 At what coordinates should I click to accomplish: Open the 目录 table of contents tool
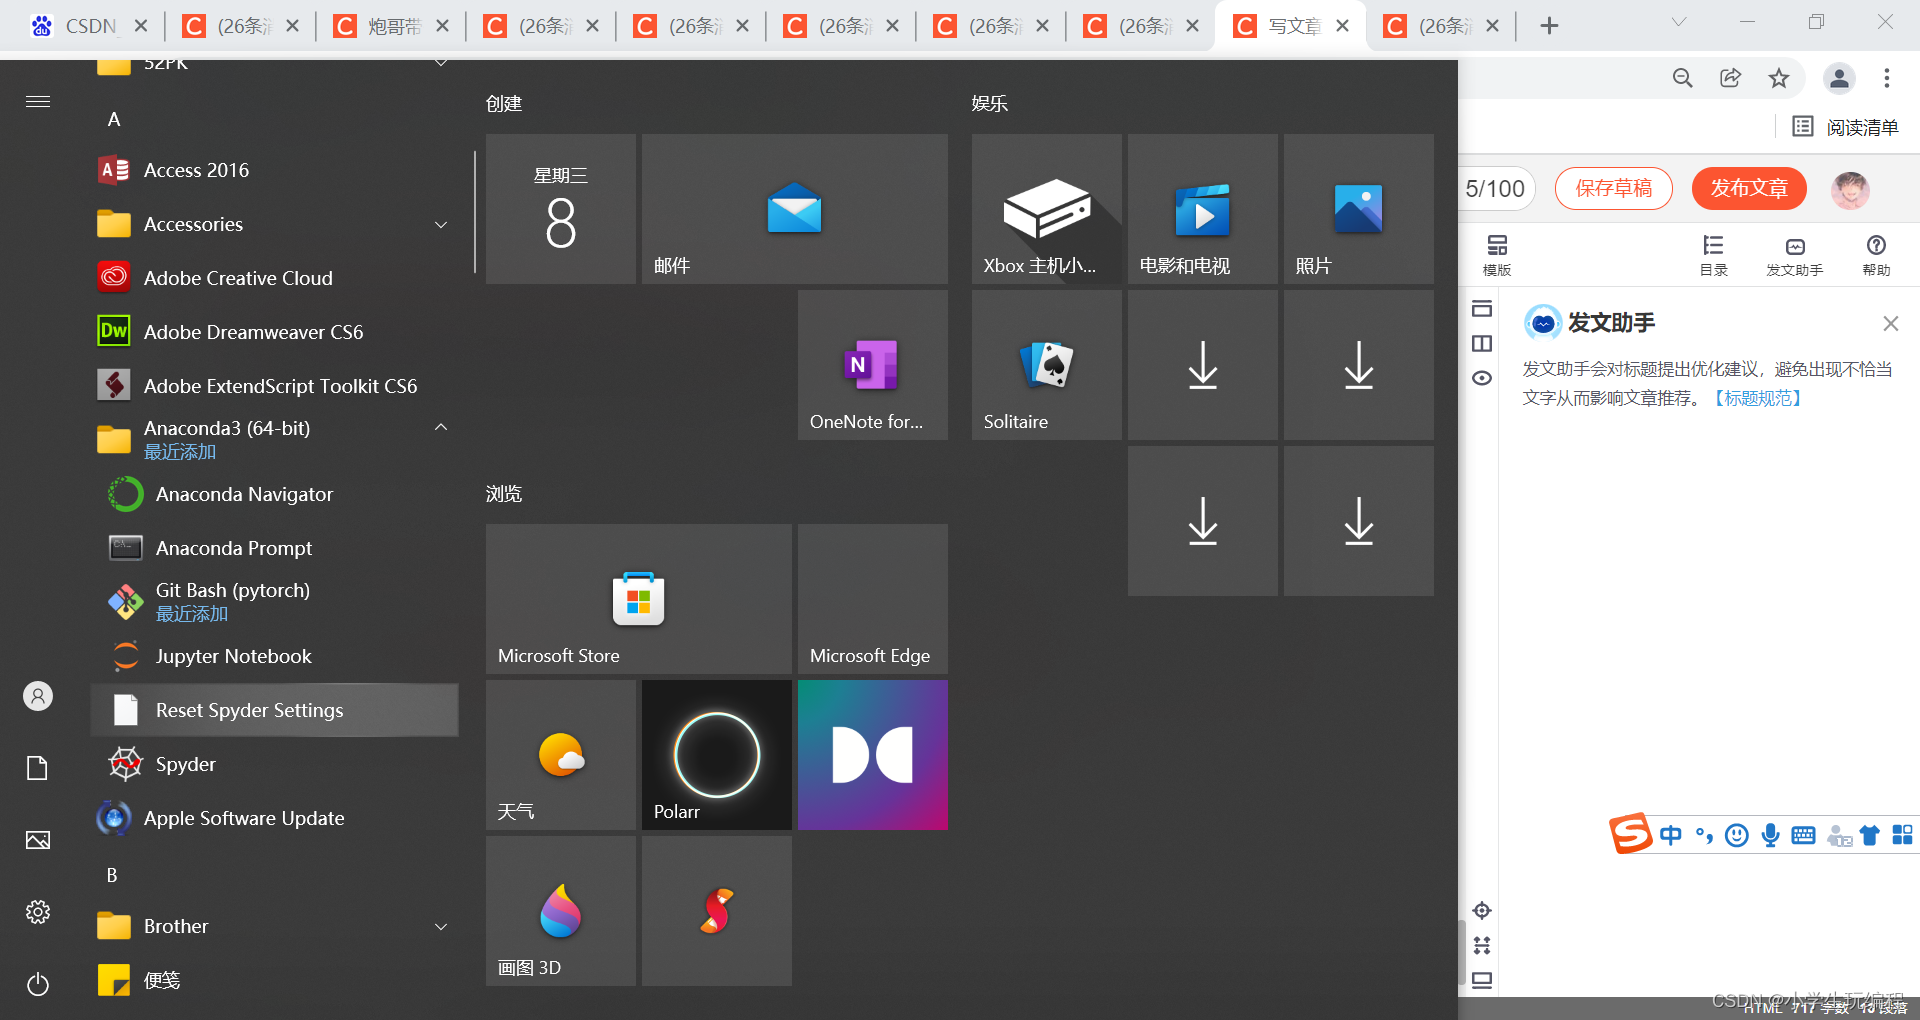(1714, 255)
